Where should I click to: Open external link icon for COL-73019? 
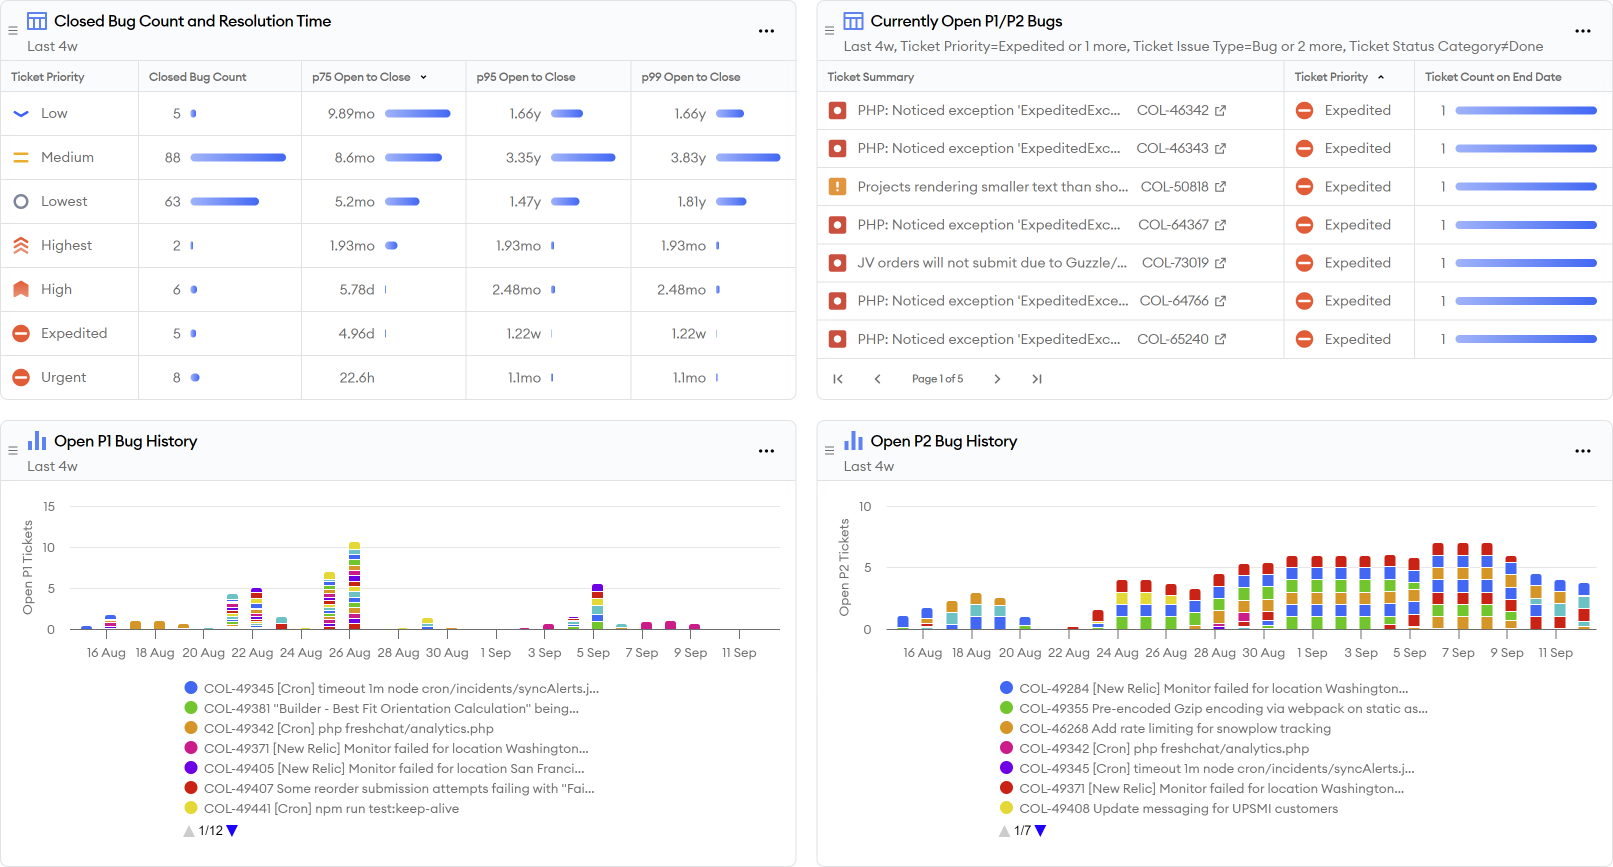click(x=1220, y=263)
